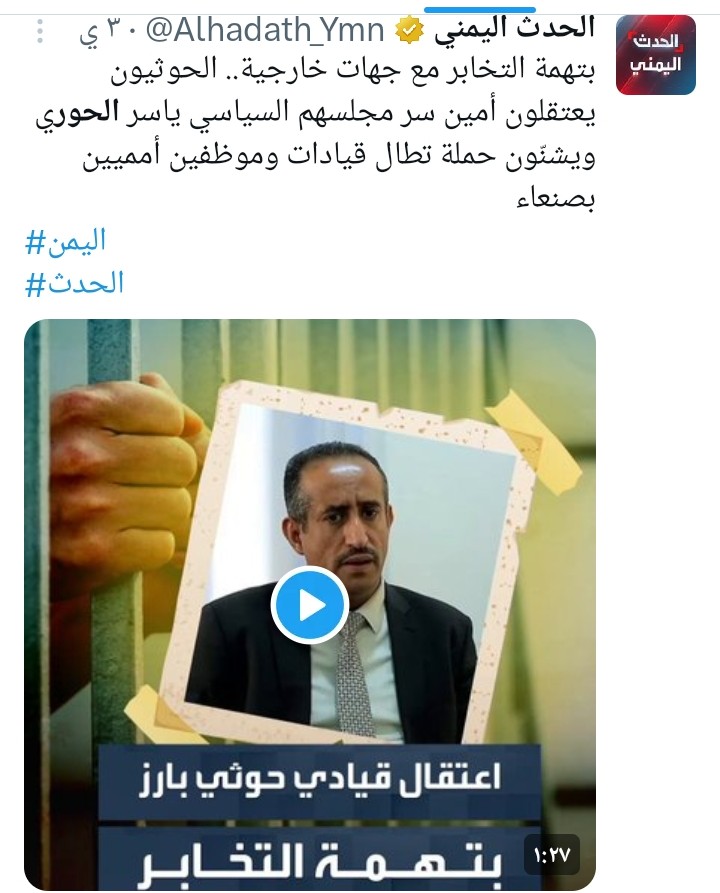
Task: Click the 1:27 video duration badge
Action: [x=551, y=854]
